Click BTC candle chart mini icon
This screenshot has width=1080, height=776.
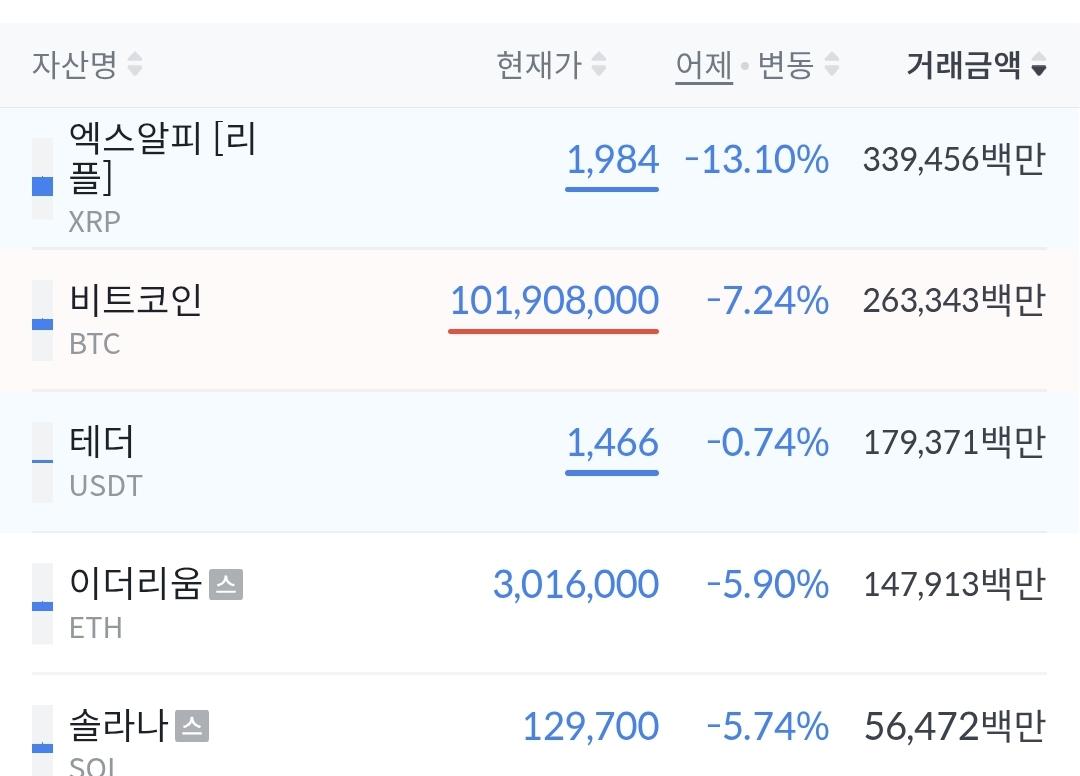[x=43, y=320]
